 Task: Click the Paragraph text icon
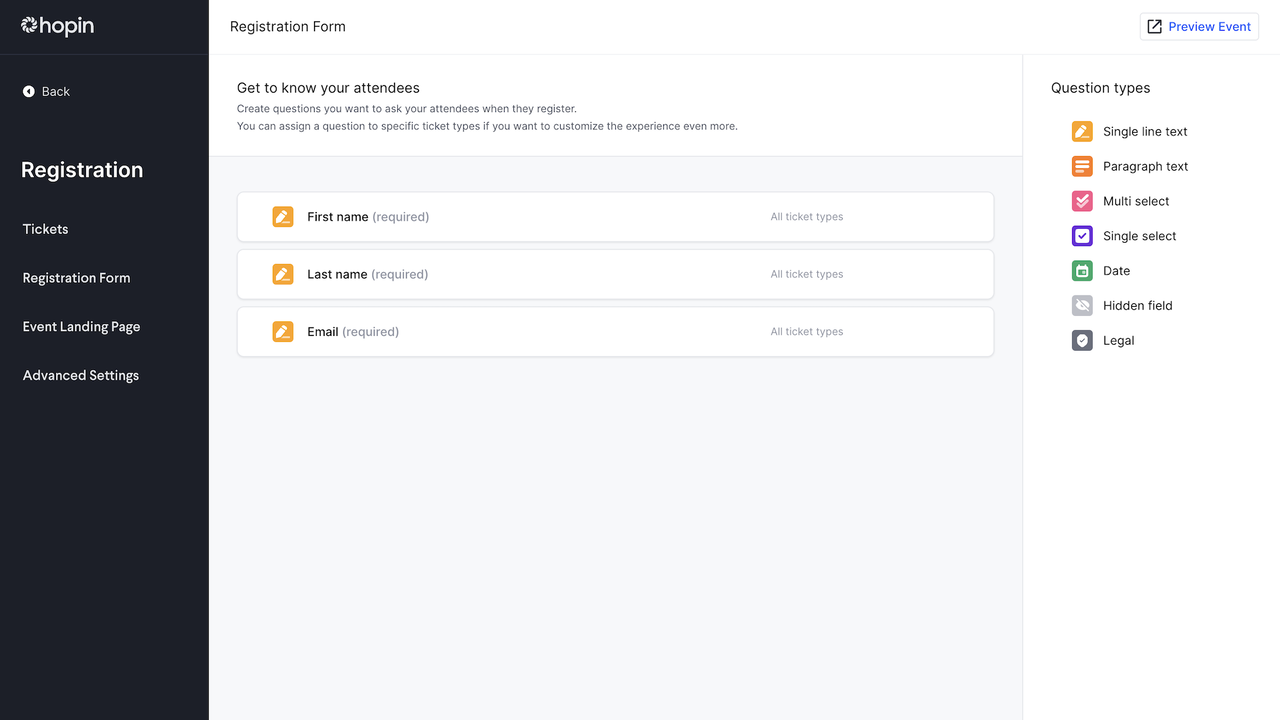[1082, 166]
